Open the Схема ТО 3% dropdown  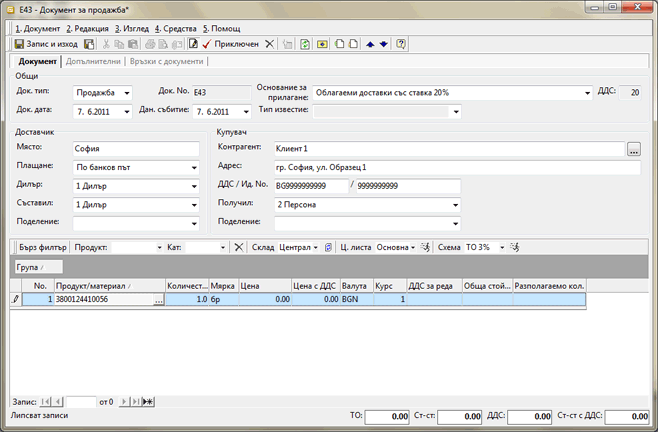(x=502, y=248)
